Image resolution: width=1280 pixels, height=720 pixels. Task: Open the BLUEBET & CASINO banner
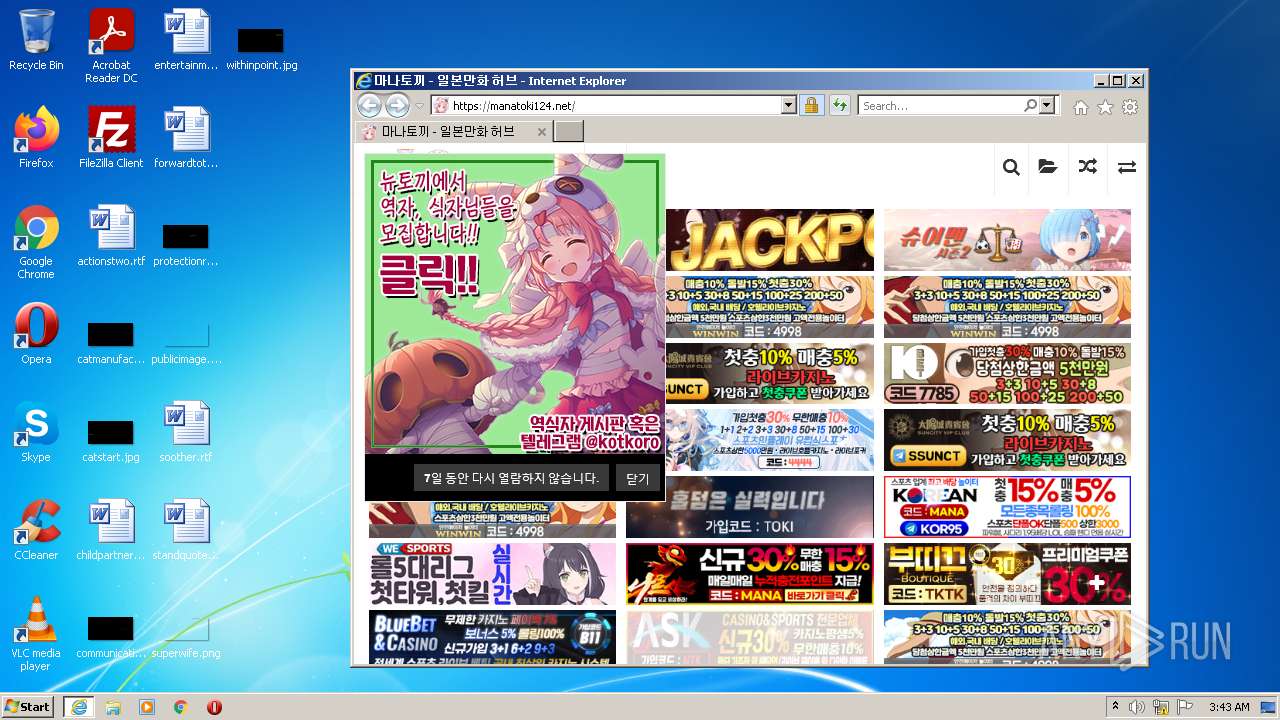(492, 637)
